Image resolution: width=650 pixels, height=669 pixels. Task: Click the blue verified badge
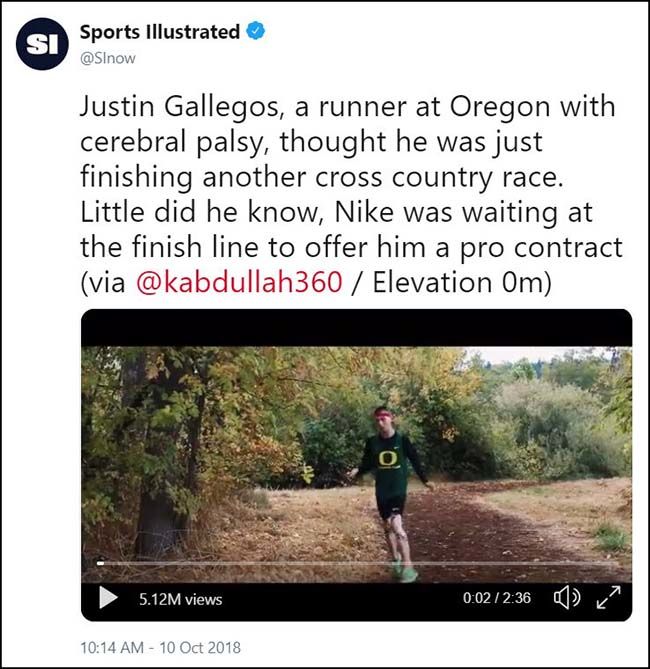pos(256,32)
